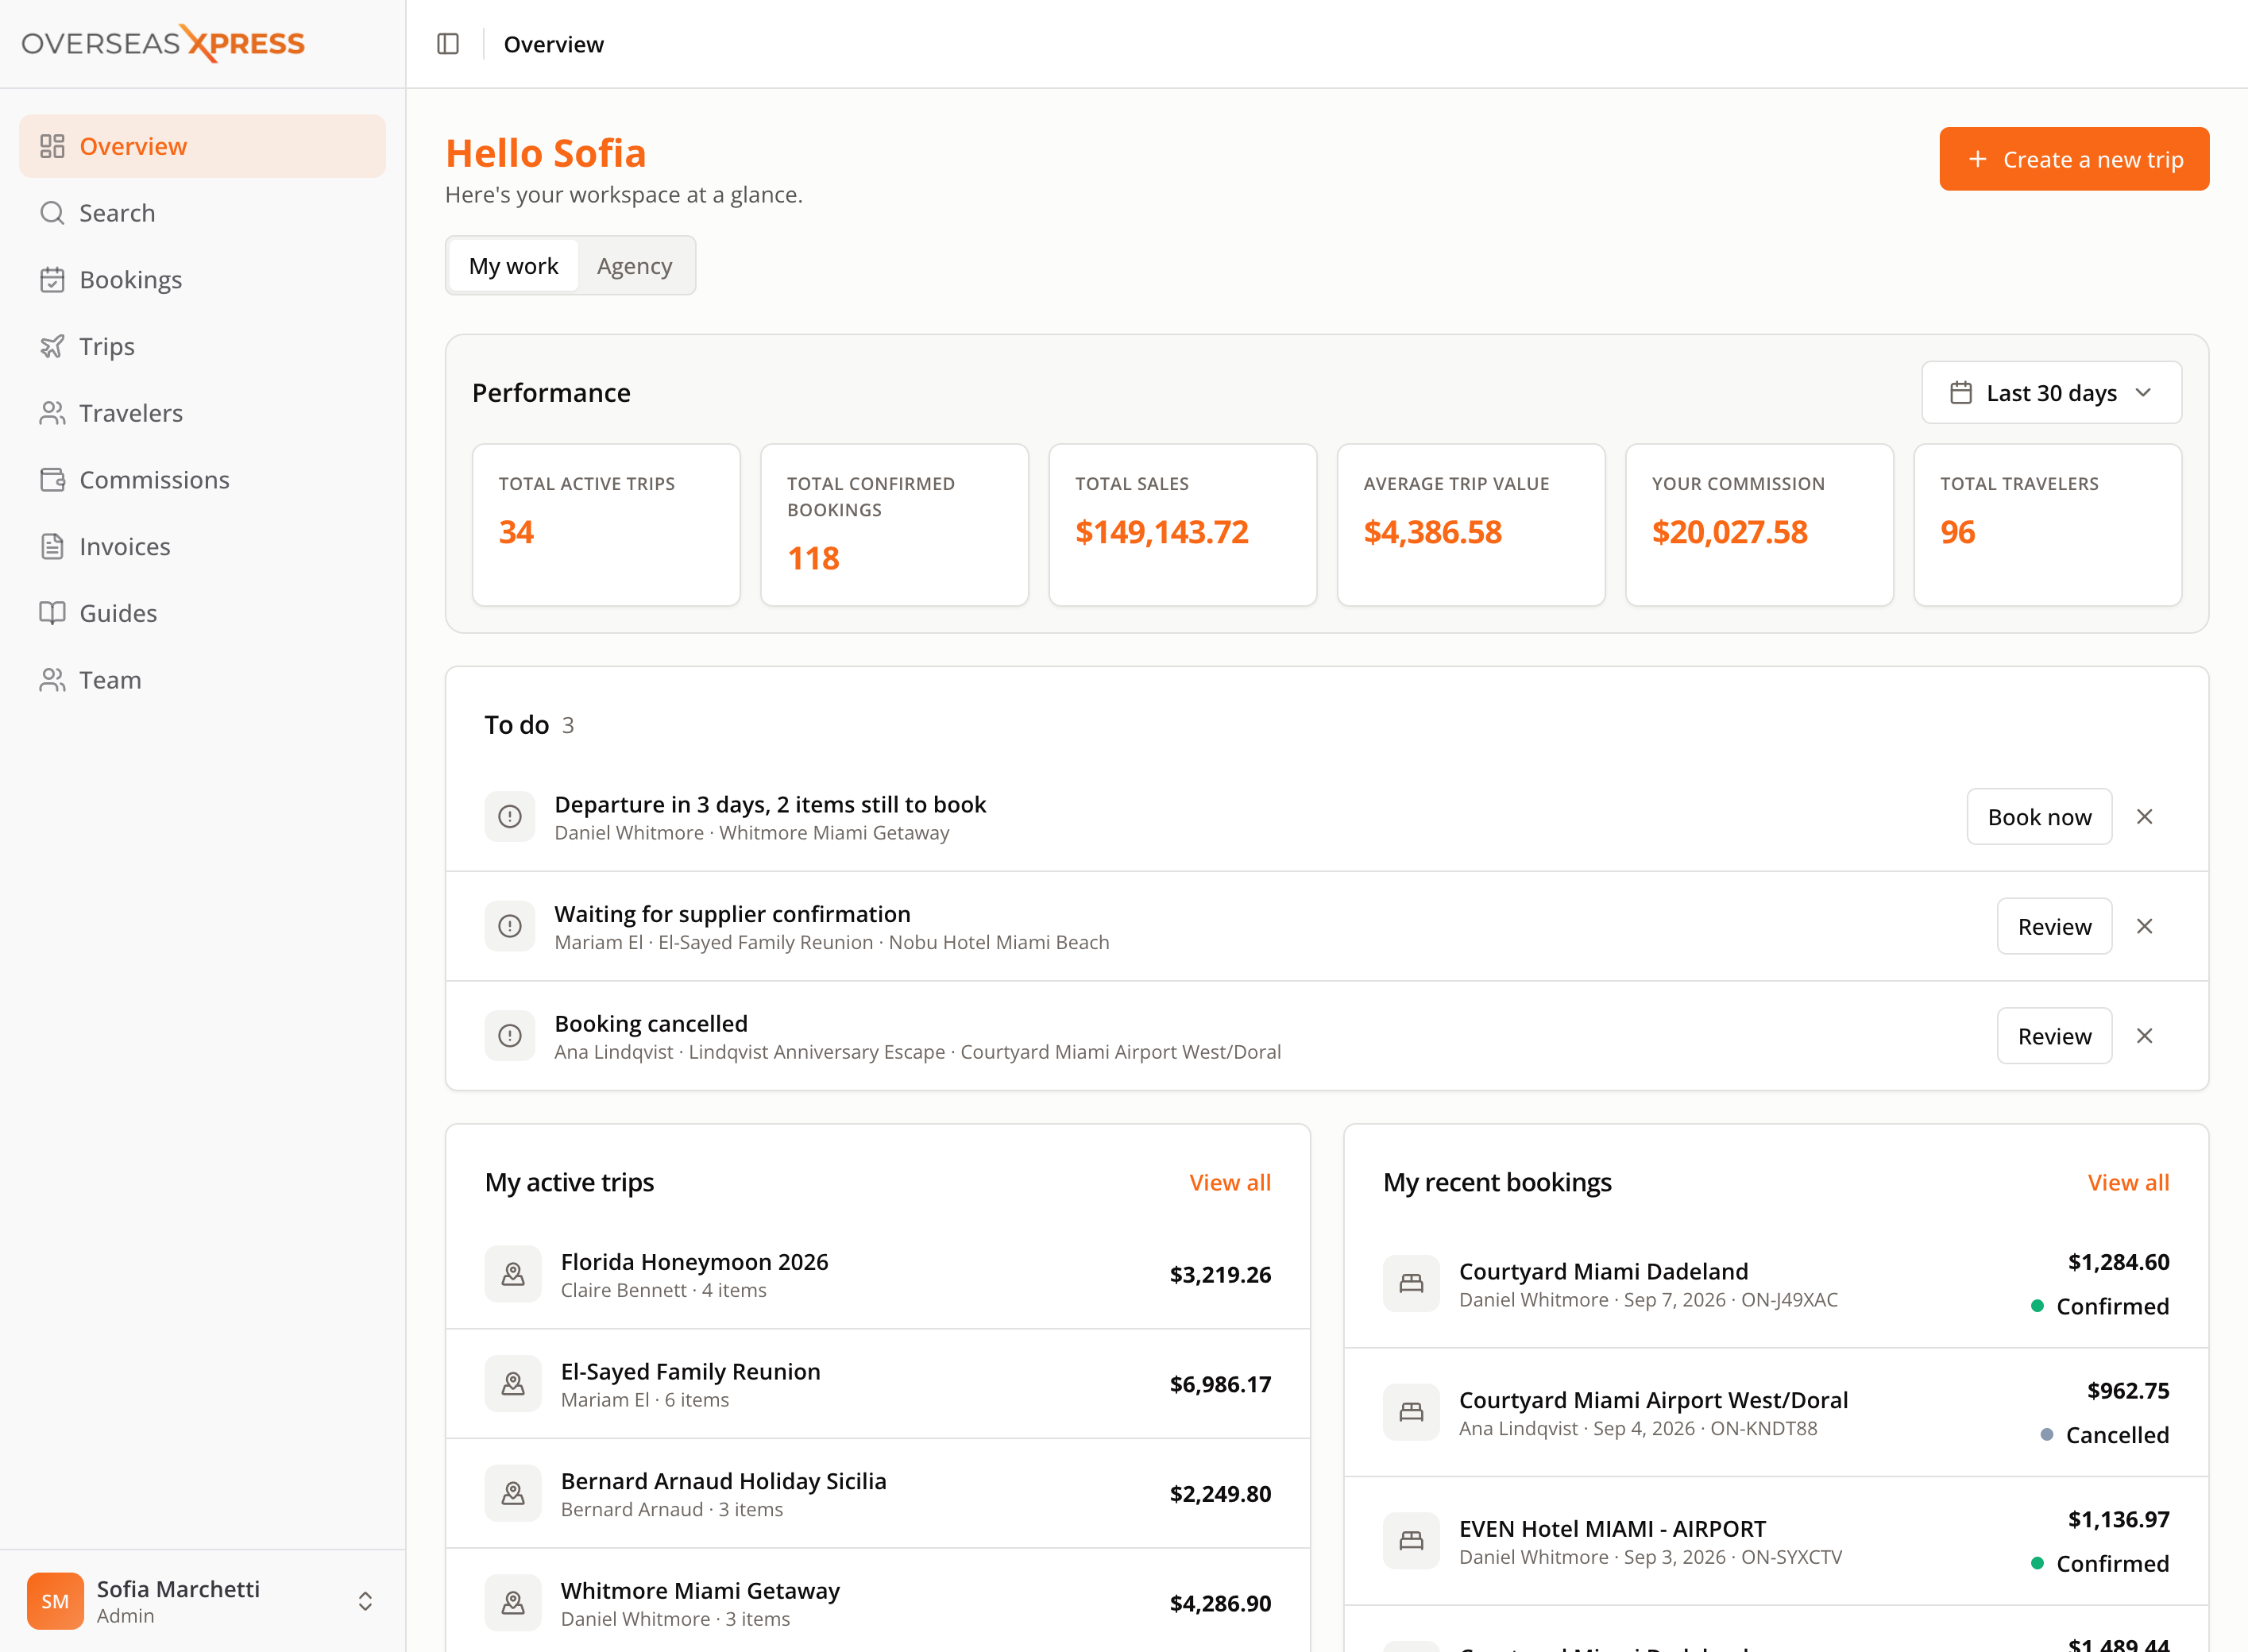The width and height of the screenshot is (2248, 1652).
Task: Open Team in the sidebar
Action: pyautogui.click(x=202, y=680)
